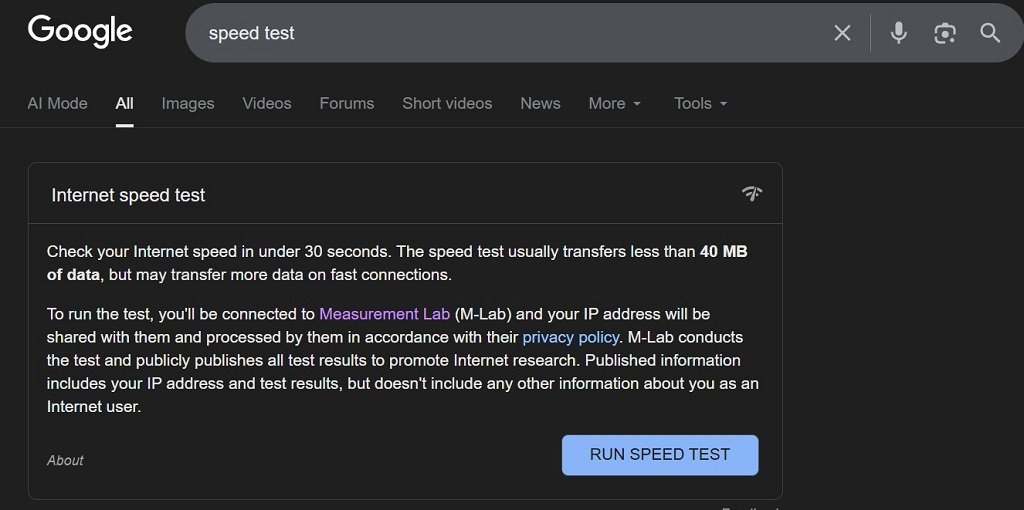This screenshot has height=510, width=1024.
Task: Switch to Images tab
Action: (188, 103)
